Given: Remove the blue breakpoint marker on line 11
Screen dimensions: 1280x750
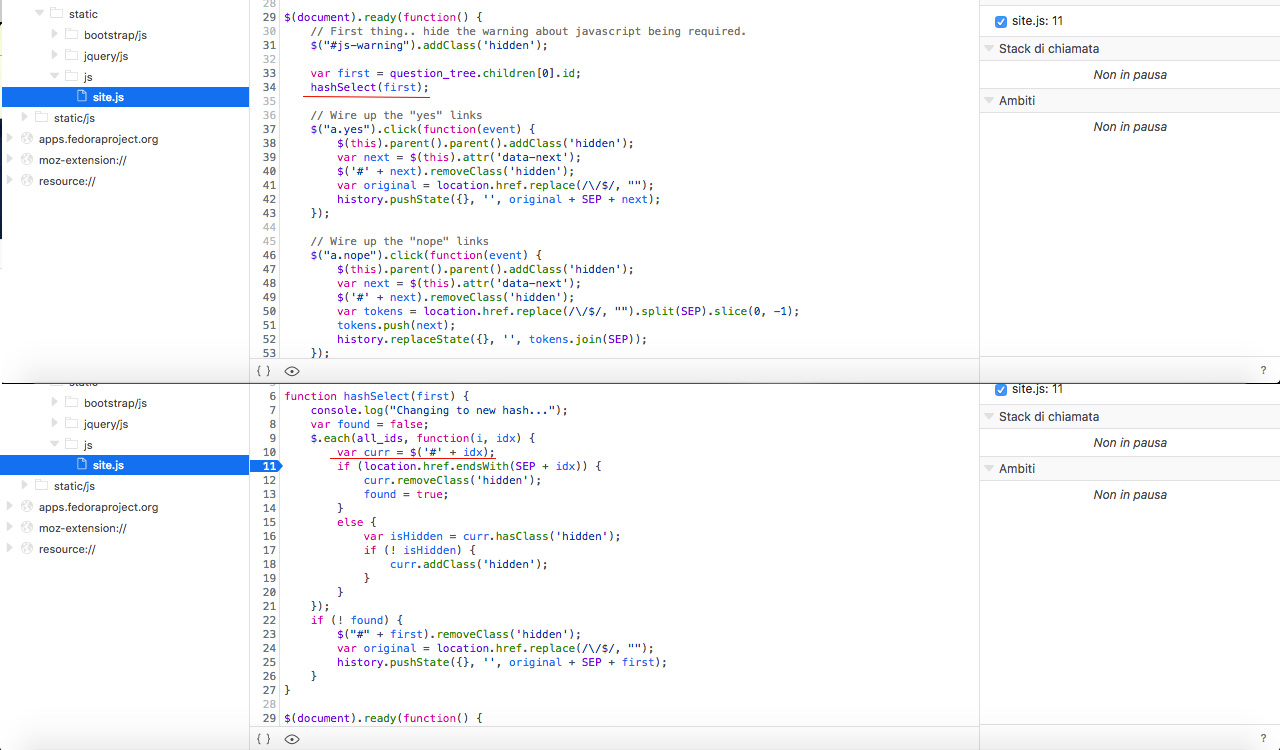Looking at the screenshot, I should pos(268,466).
